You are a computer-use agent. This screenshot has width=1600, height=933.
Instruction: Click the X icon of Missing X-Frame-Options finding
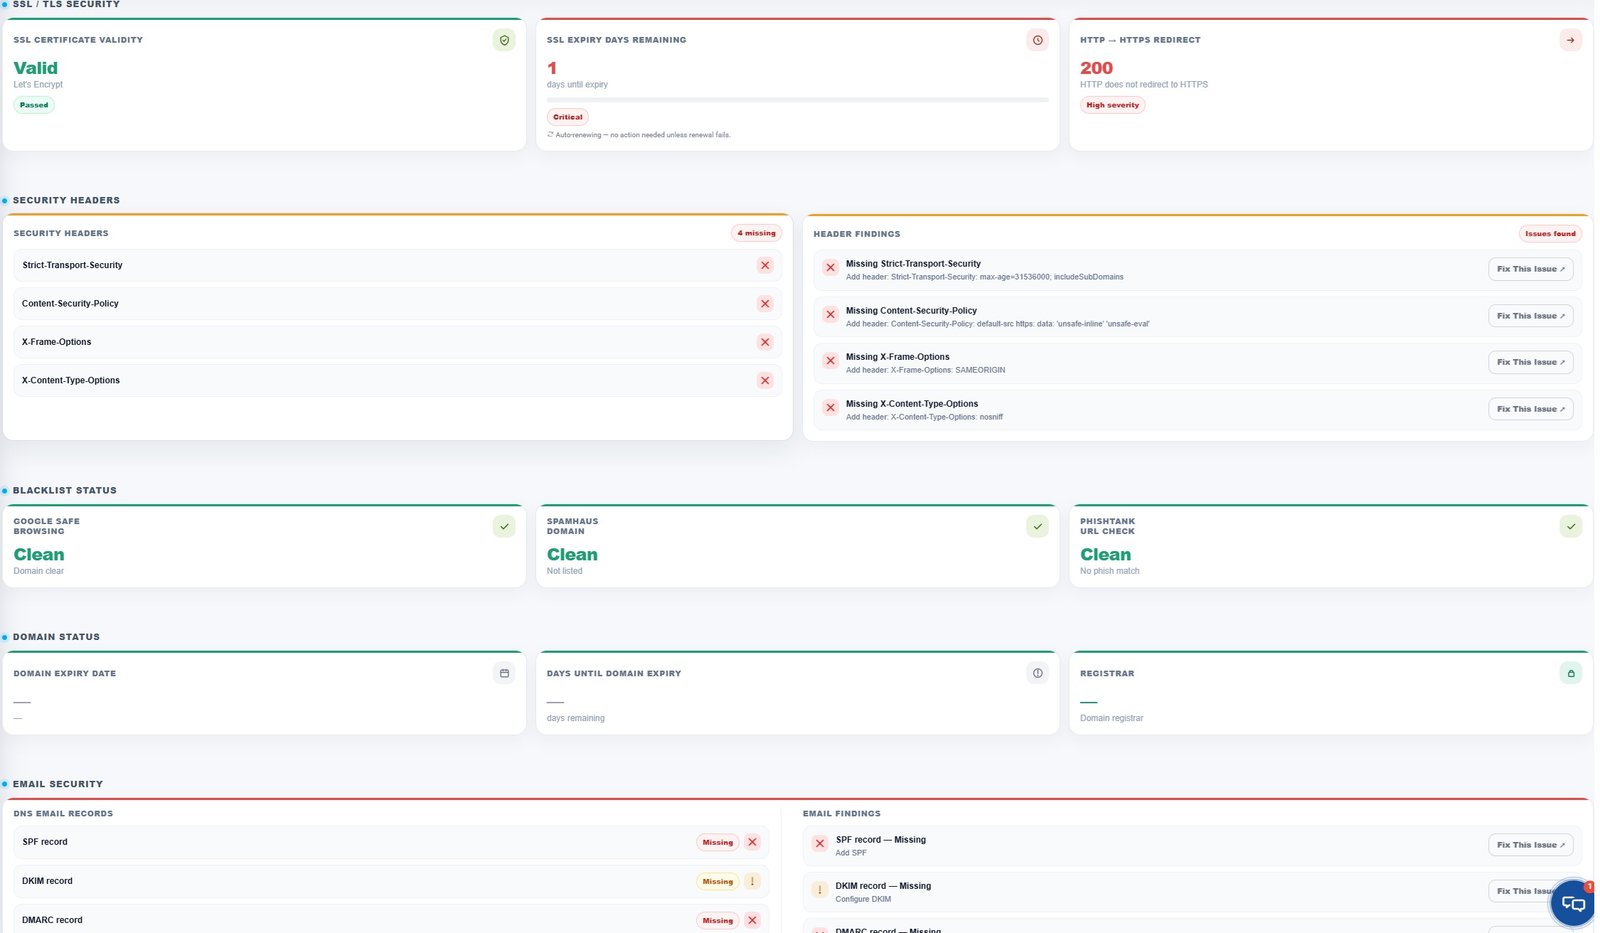(830, 361)
